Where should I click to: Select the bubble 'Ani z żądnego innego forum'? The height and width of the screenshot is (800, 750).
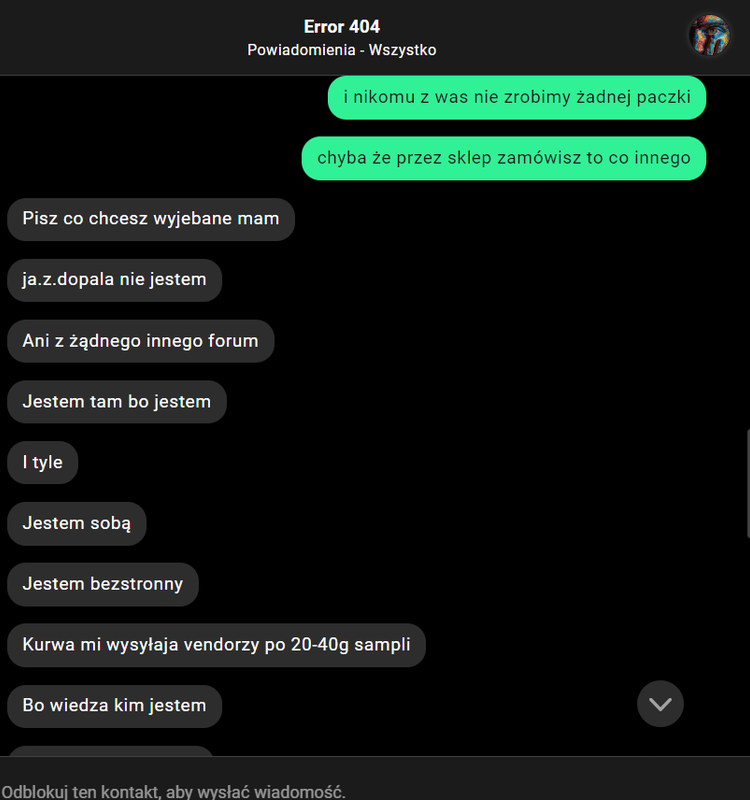coord(140,341)
